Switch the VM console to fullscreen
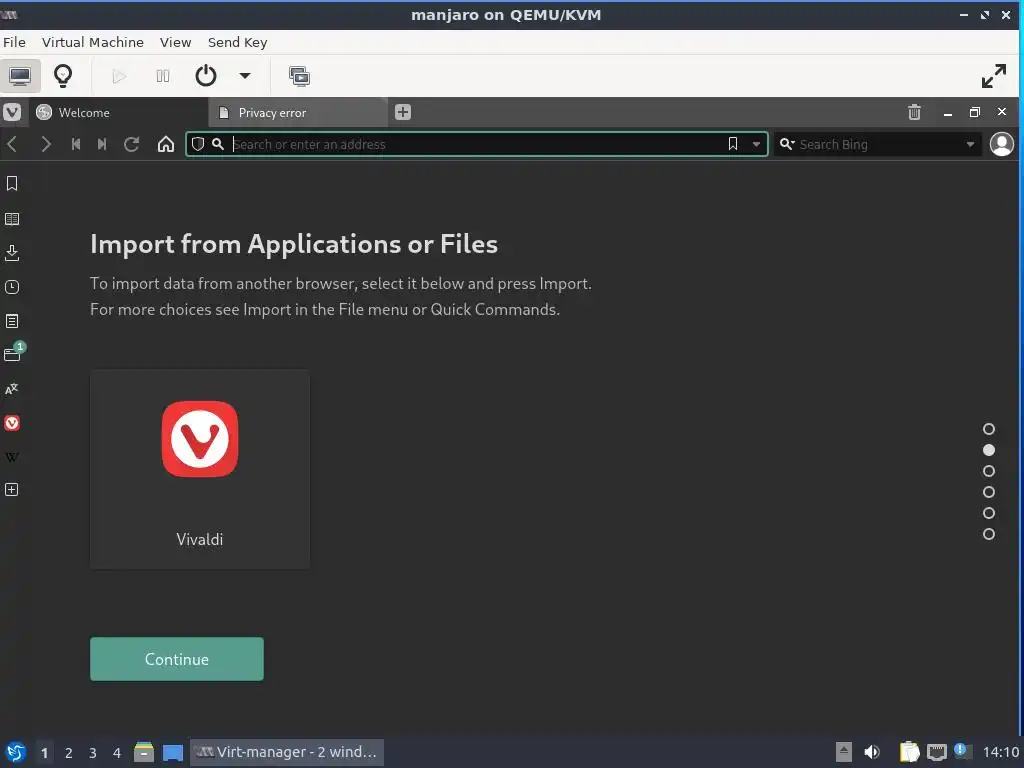 pos(994,76)
